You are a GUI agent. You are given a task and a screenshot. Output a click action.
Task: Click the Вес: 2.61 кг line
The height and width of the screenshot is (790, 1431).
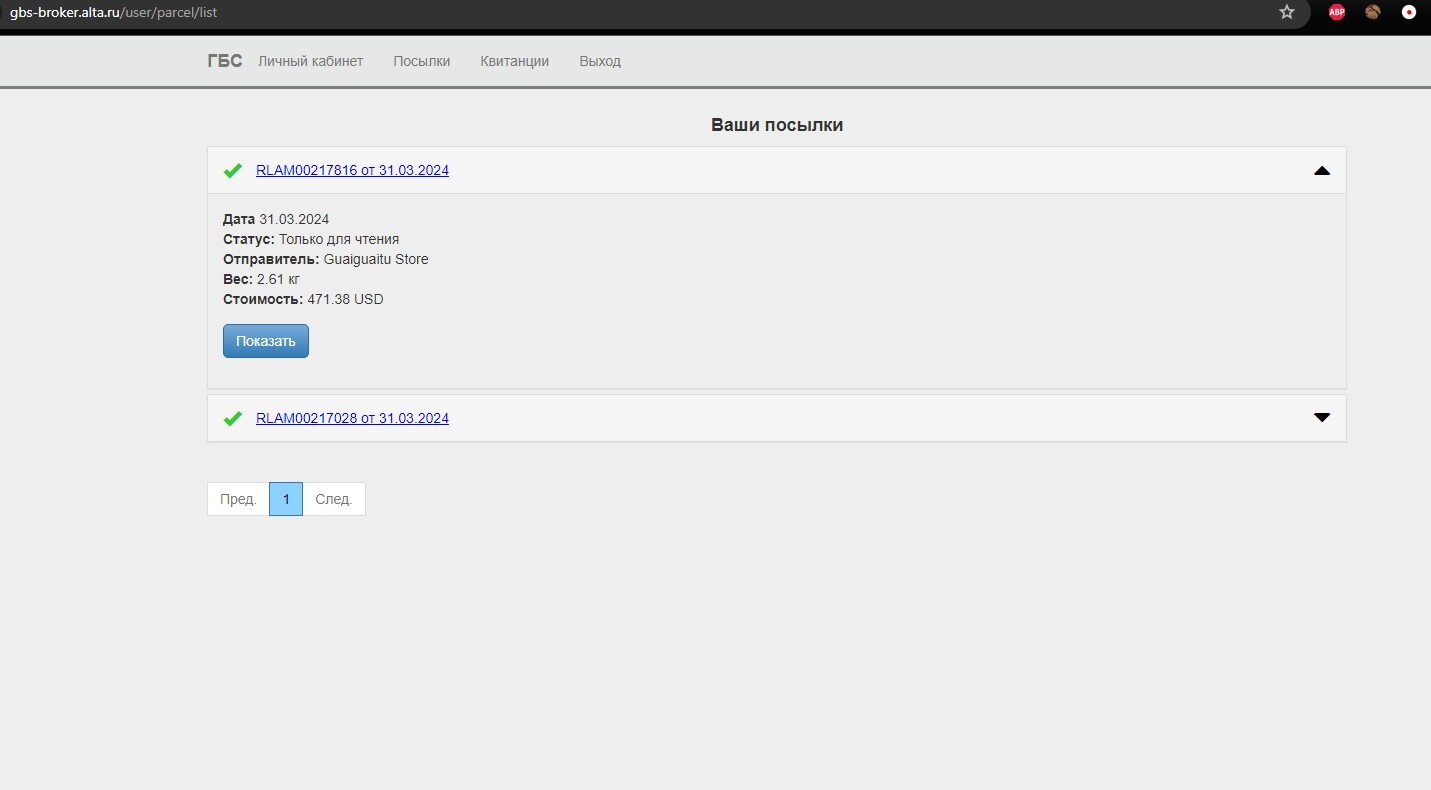[x=261, y=279]
